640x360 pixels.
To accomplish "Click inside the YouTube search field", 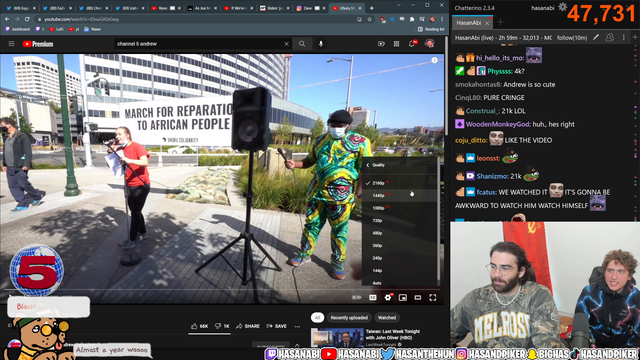I will [199, 44].
